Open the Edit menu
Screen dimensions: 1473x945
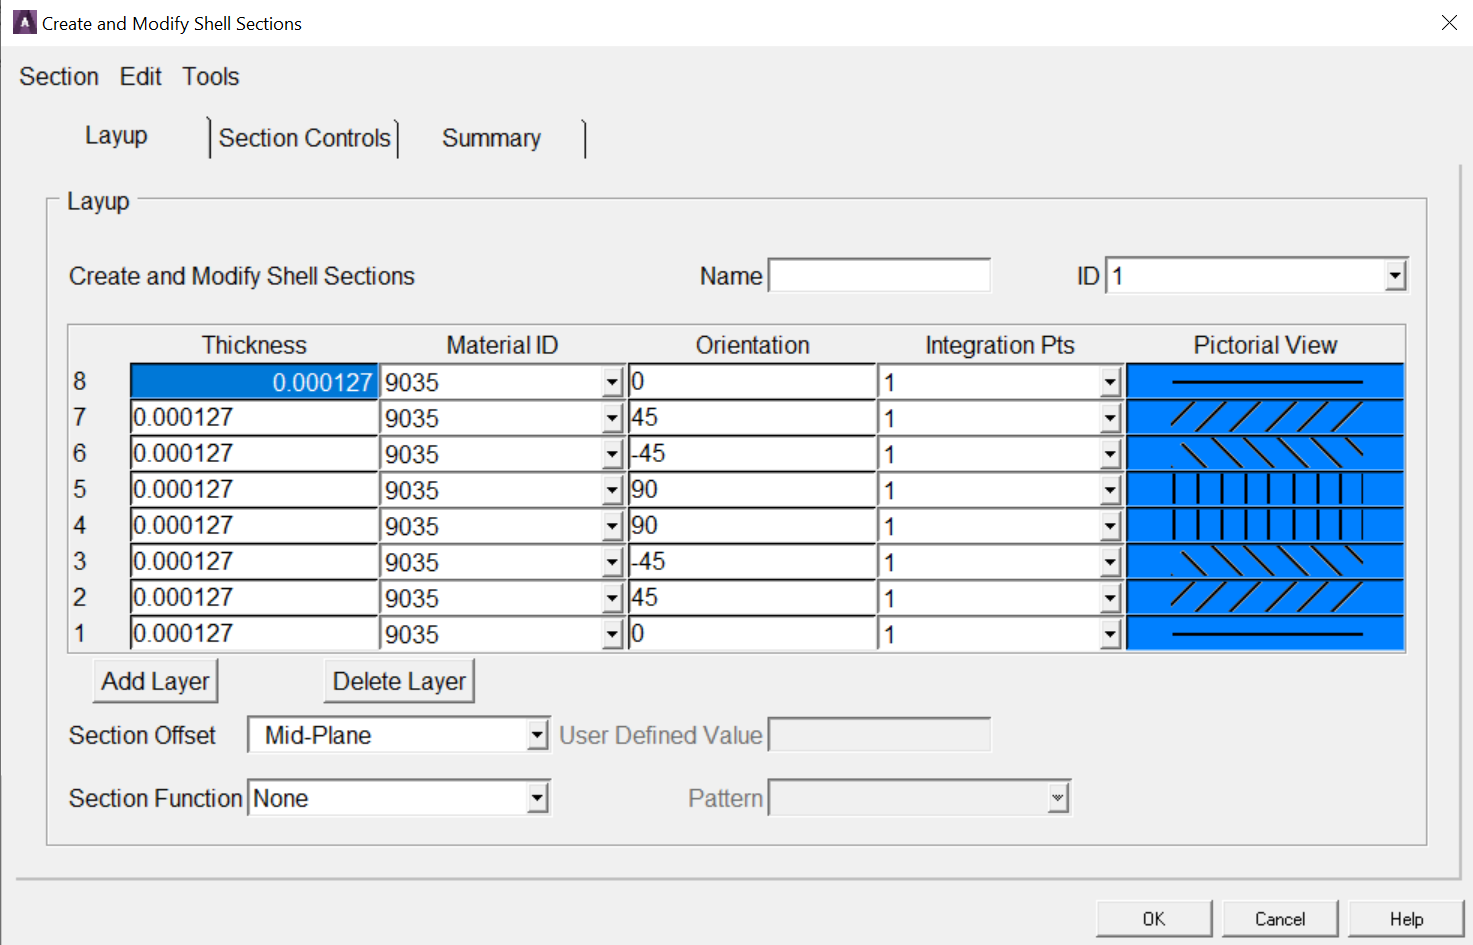click(140, 76)
